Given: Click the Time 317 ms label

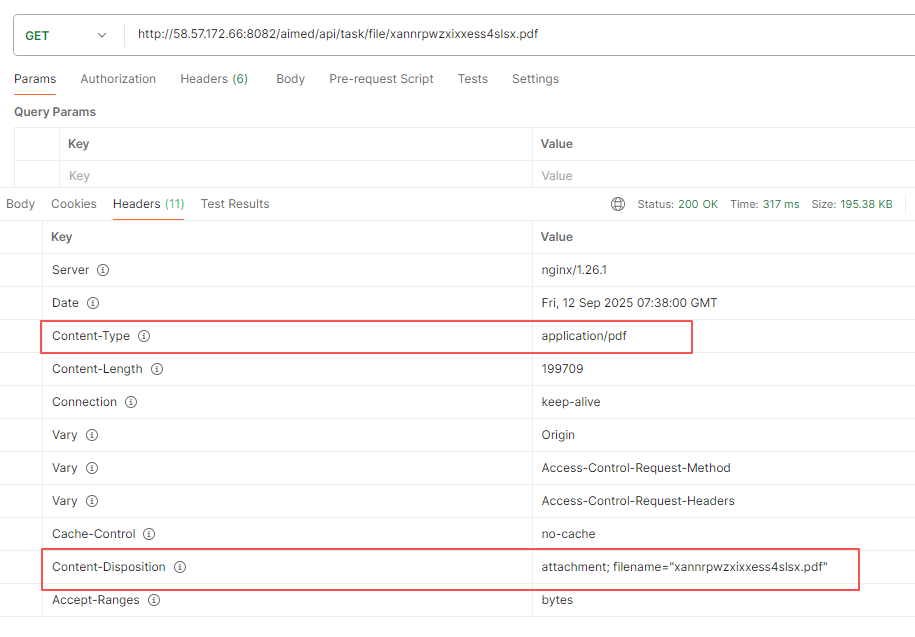Looking at the screenshot, I should pyautogui.click(x=764, y=204).
